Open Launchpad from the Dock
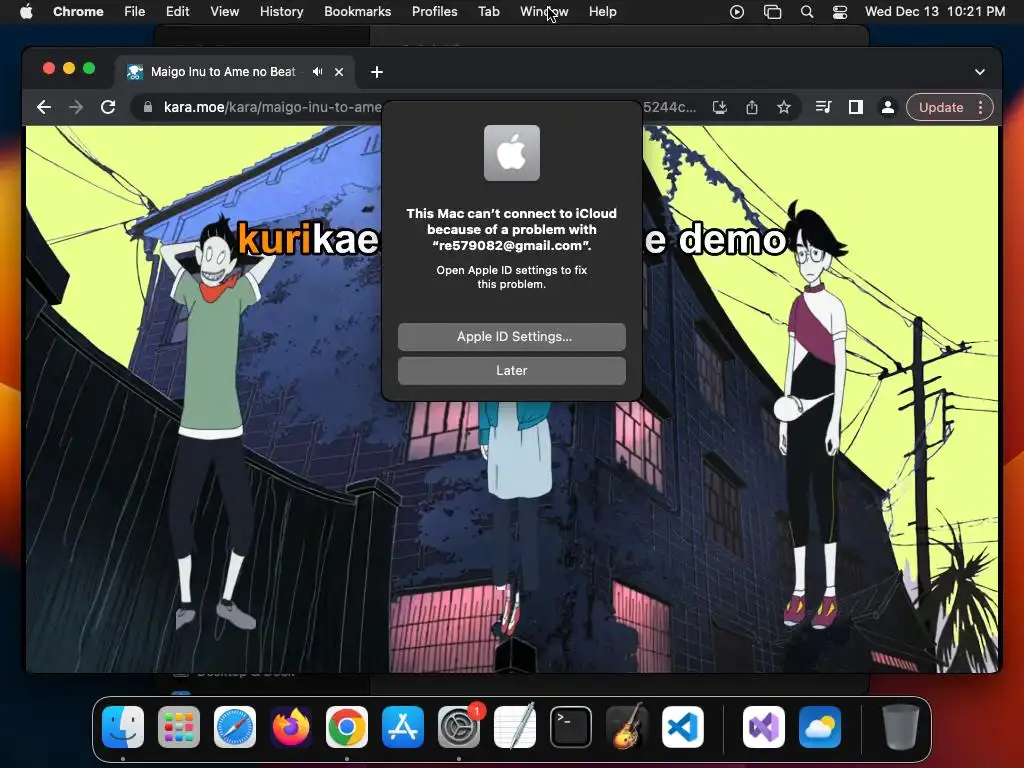 click(179, 726)
